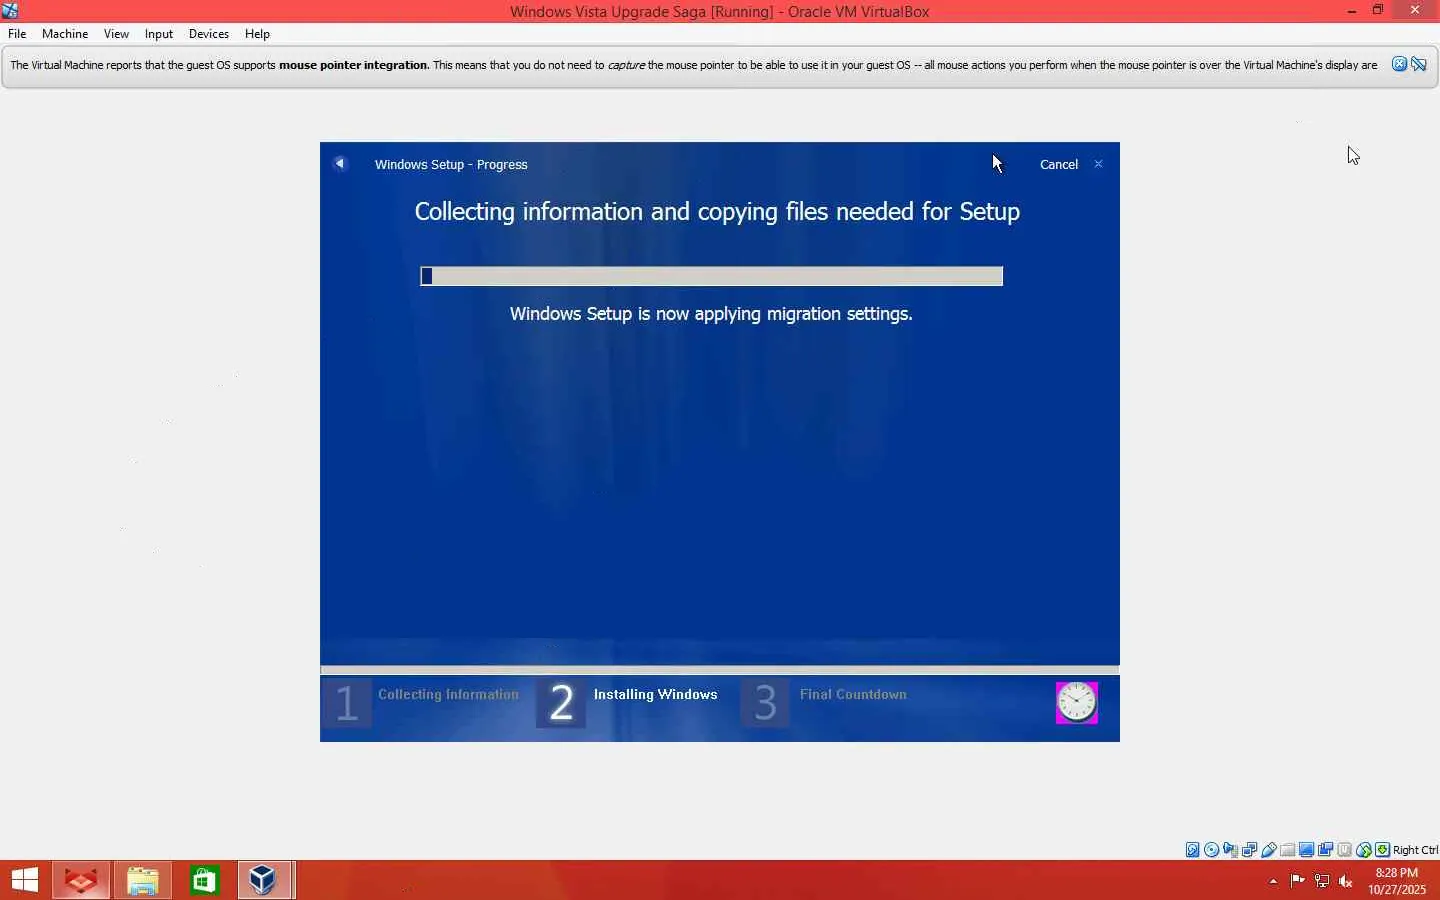Click the hard disk activity indicator

point(1193,850)
